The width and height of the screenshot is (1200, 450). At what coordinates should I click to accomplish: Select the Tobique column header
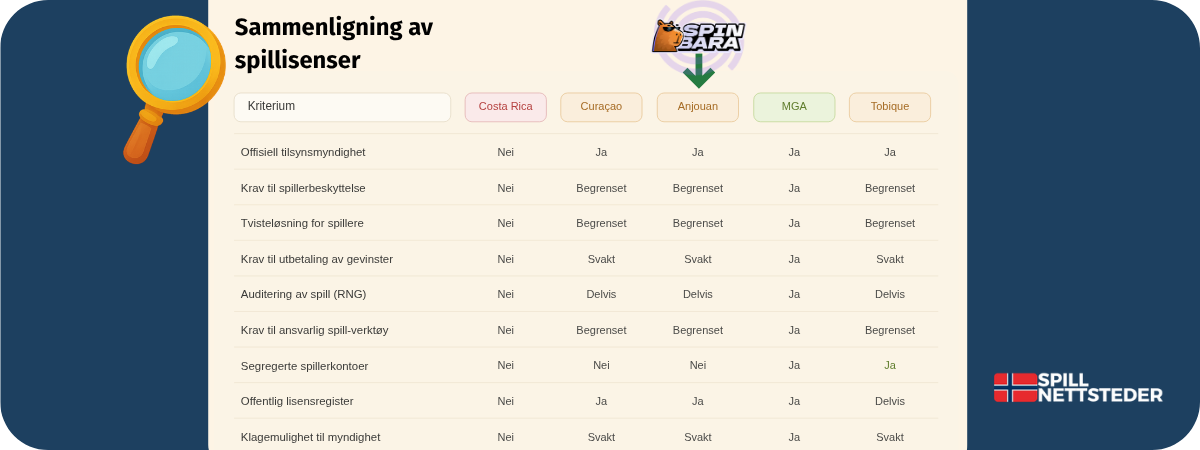pos(890,107)
